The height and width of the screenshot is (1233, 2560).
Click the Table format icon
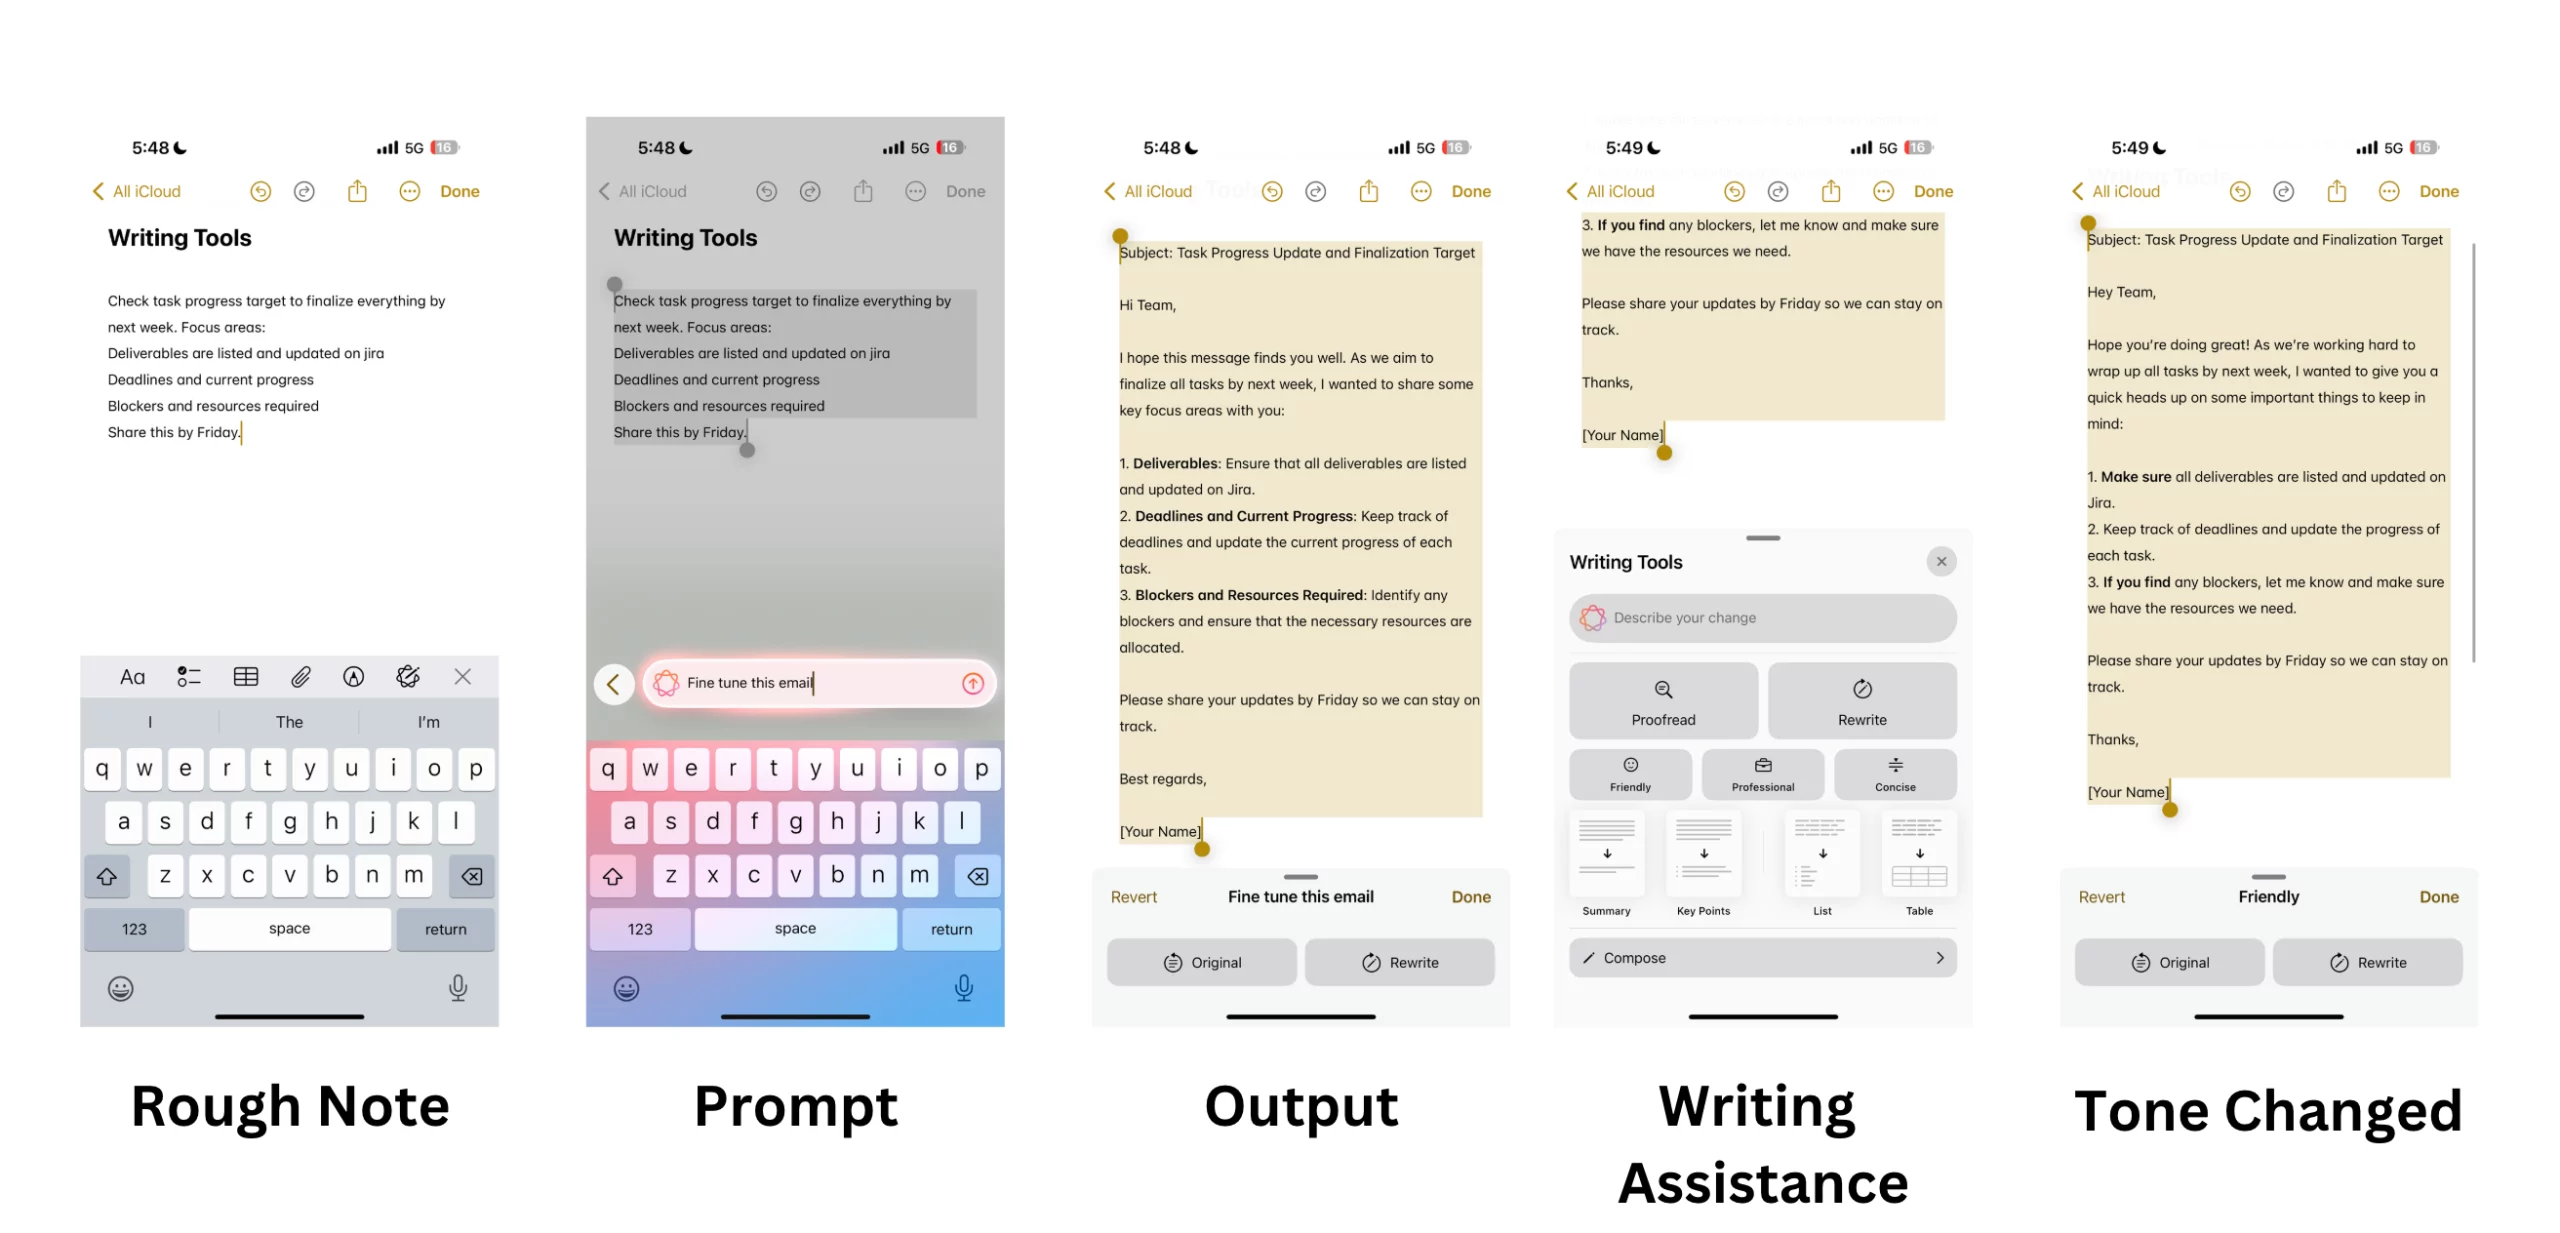[x=1920, y=852]
